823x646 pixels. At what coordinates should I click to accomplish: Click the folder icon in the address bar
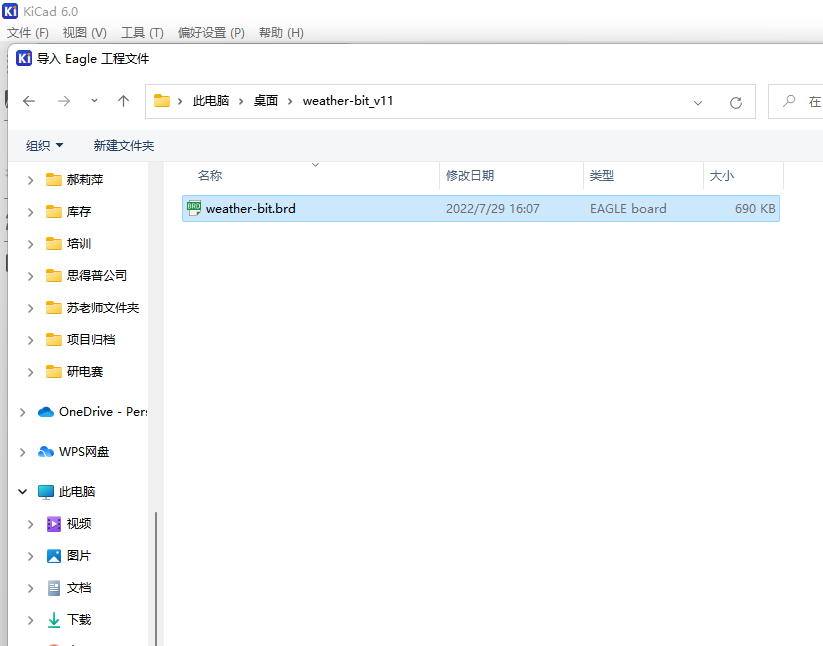tap(162, 100)
